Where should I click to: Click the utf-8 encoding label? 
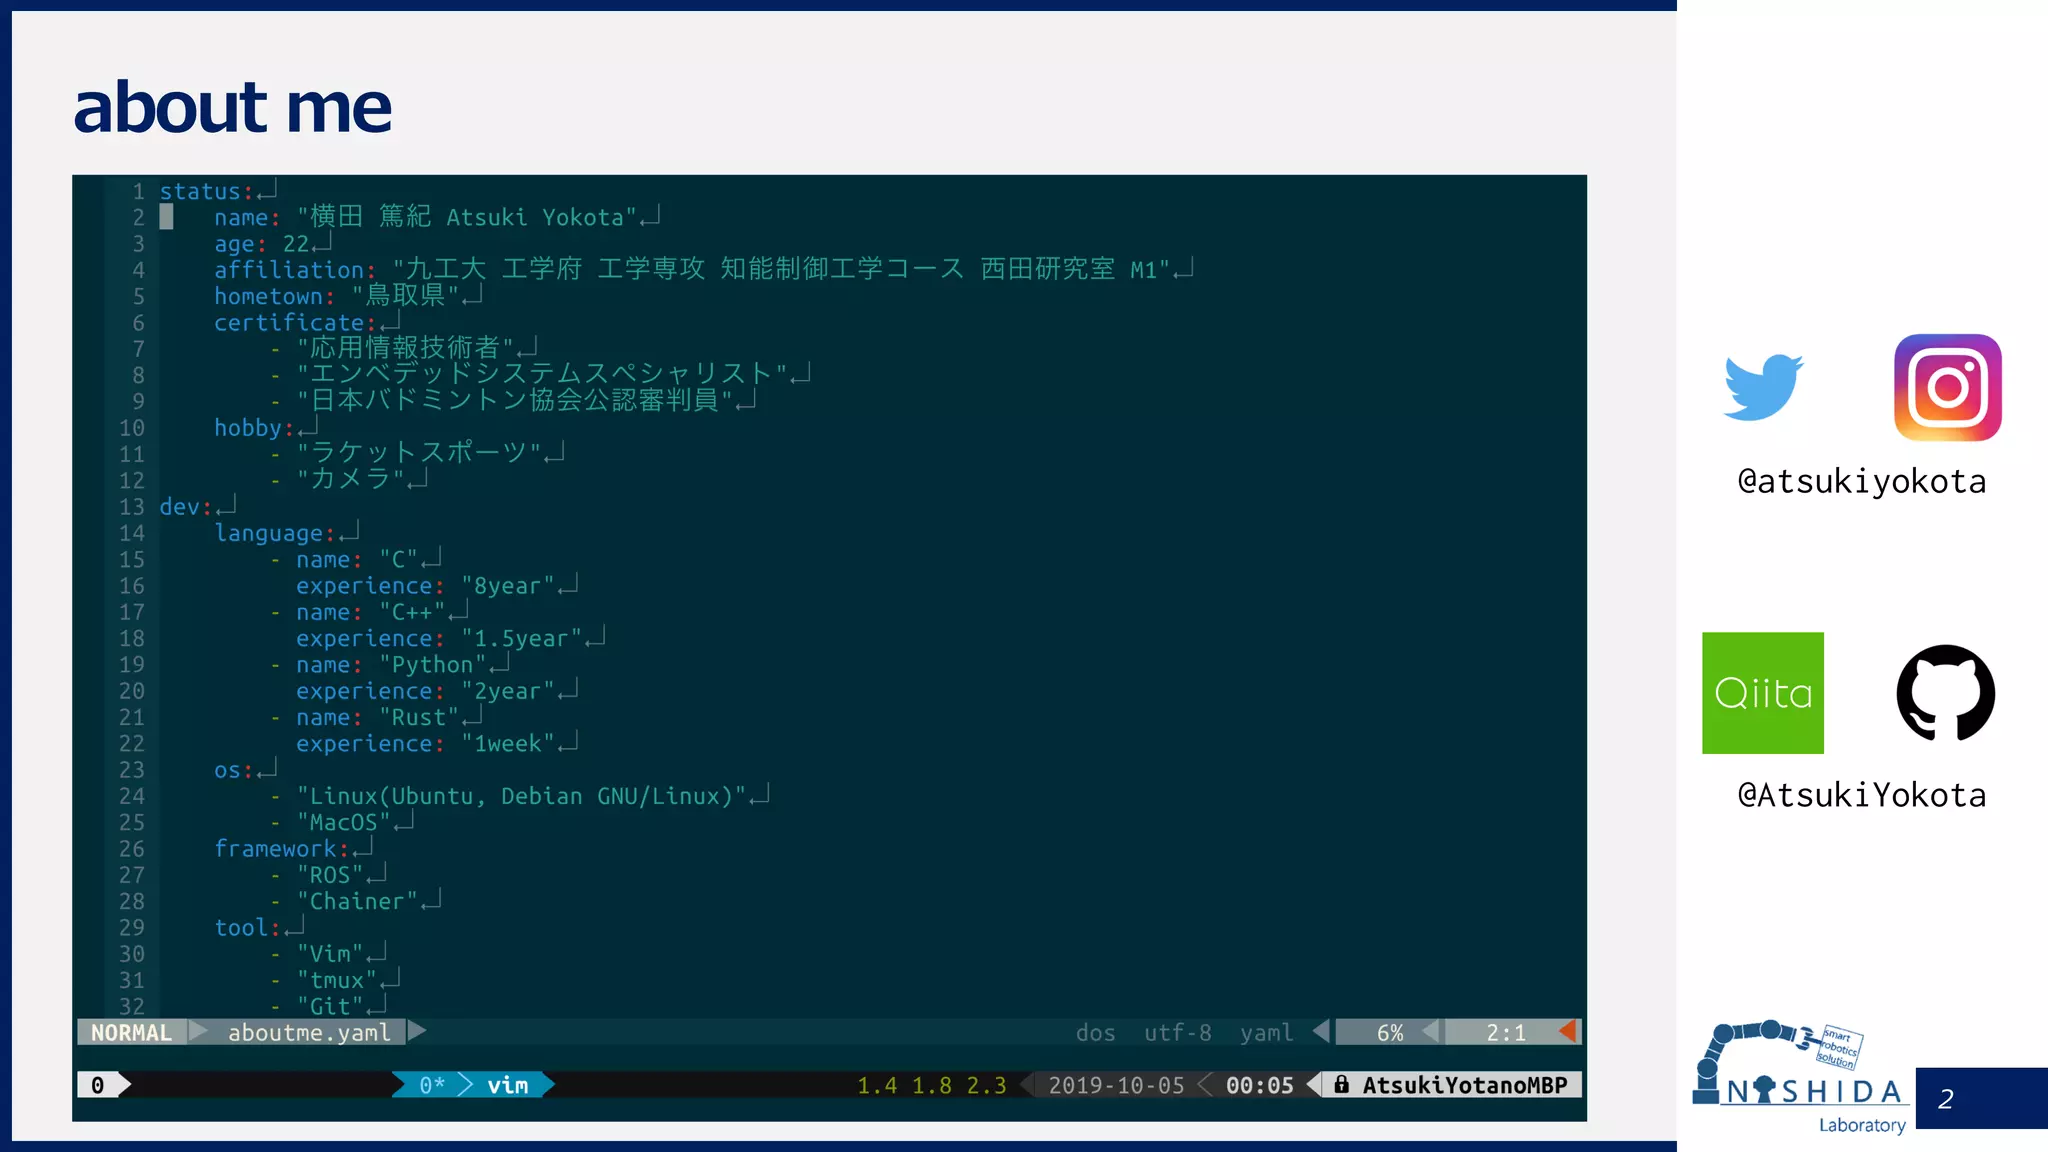tap(1177, 1032)
